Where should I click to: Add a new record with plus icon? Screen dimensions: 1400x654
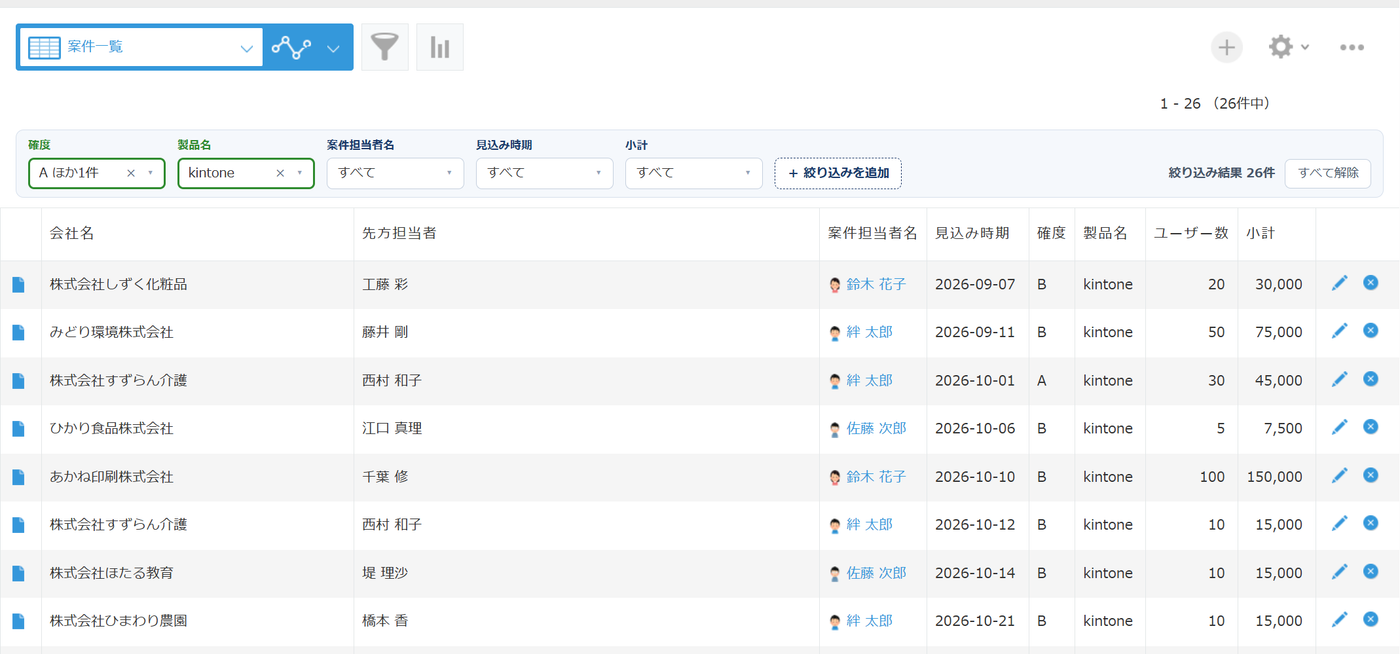click(1227, 47)
